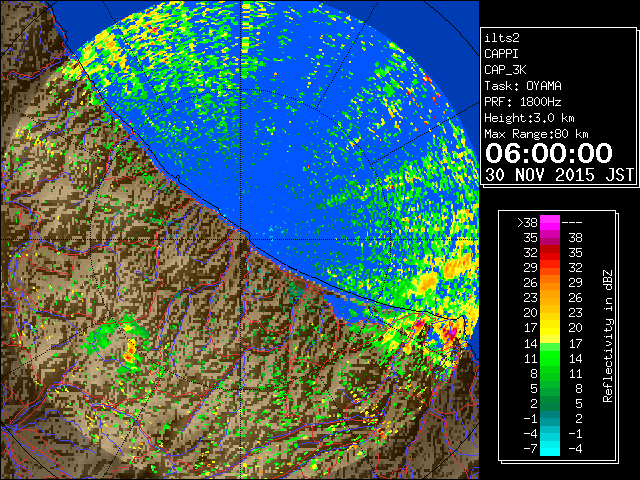Click the '30 NOV 2015 JST' date
The height and width of the screenshot is (480, 640).
[559, 175]
